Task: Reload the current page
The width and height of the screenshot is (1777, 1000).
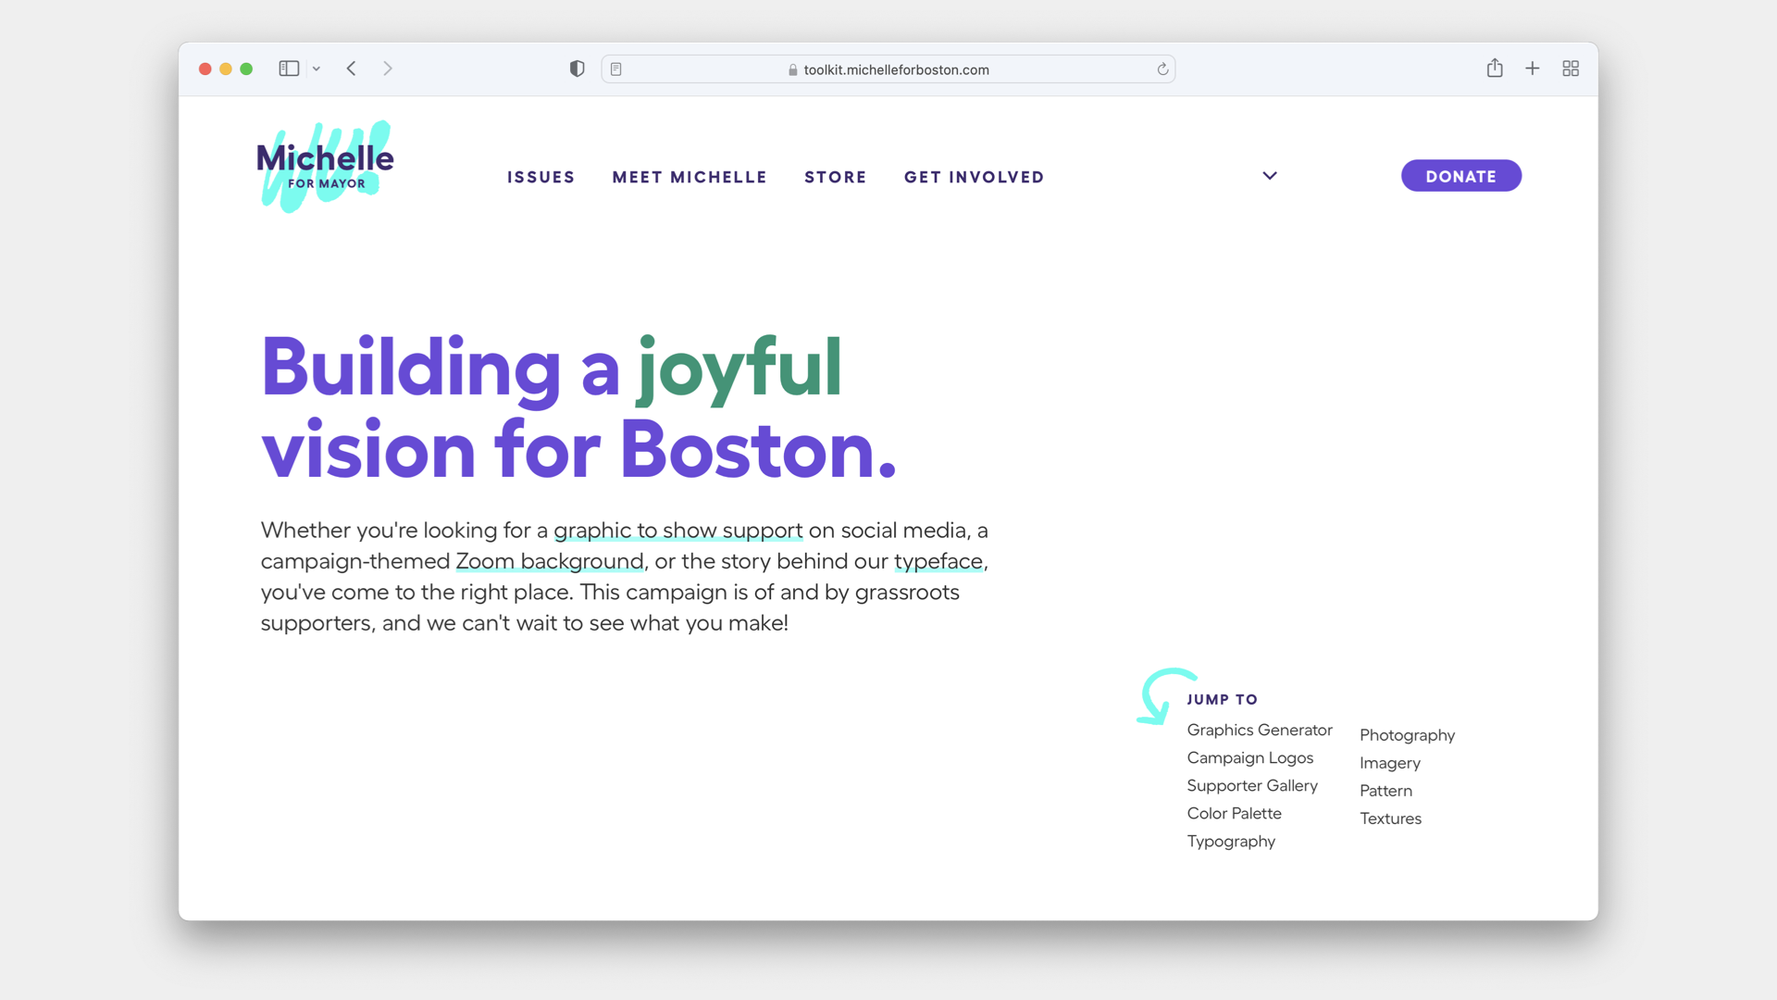Action: [1162, 69]
